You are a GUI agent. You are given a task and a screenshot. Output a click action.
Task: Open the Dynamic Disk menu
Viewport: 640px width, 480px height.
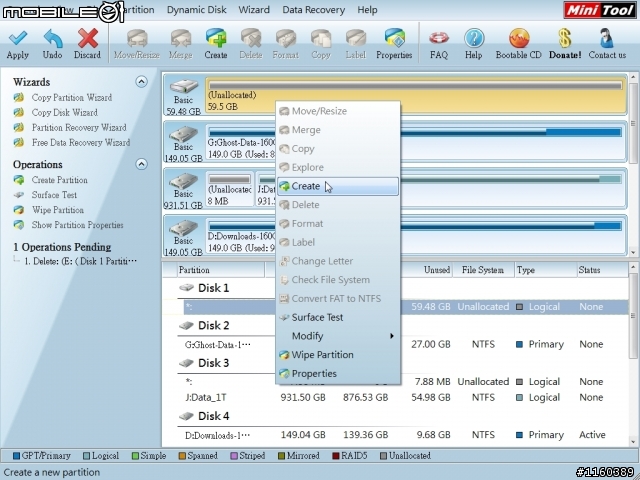click(196, 10)
